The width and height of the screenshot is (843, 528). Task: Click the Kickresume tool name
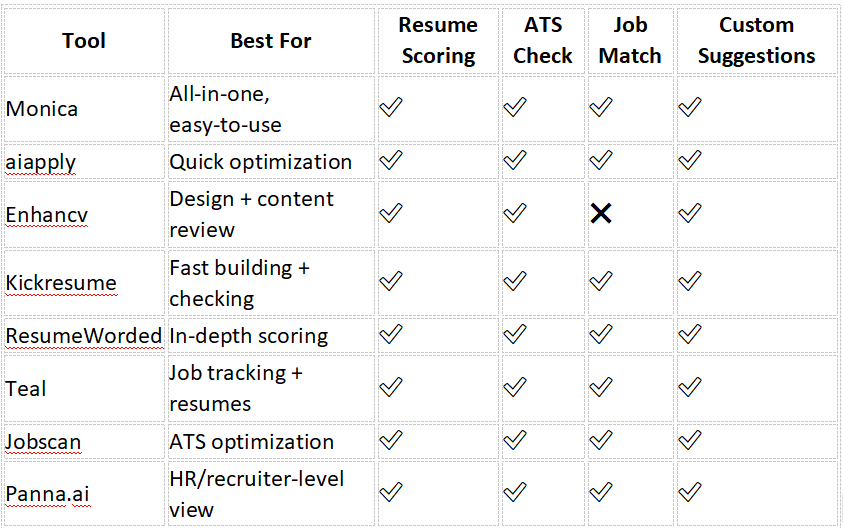(61, 283)
